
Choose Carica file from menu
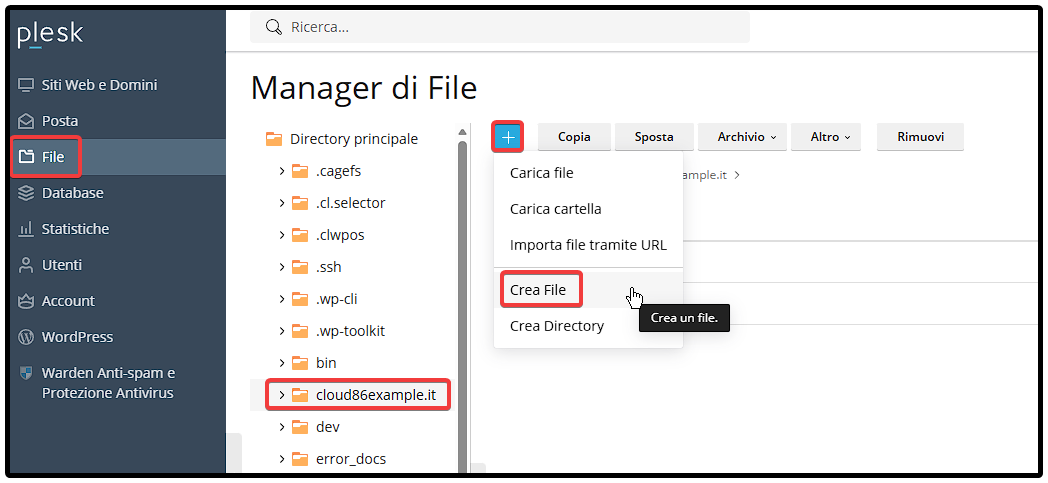pyautogui.click(x=588, y=173)
